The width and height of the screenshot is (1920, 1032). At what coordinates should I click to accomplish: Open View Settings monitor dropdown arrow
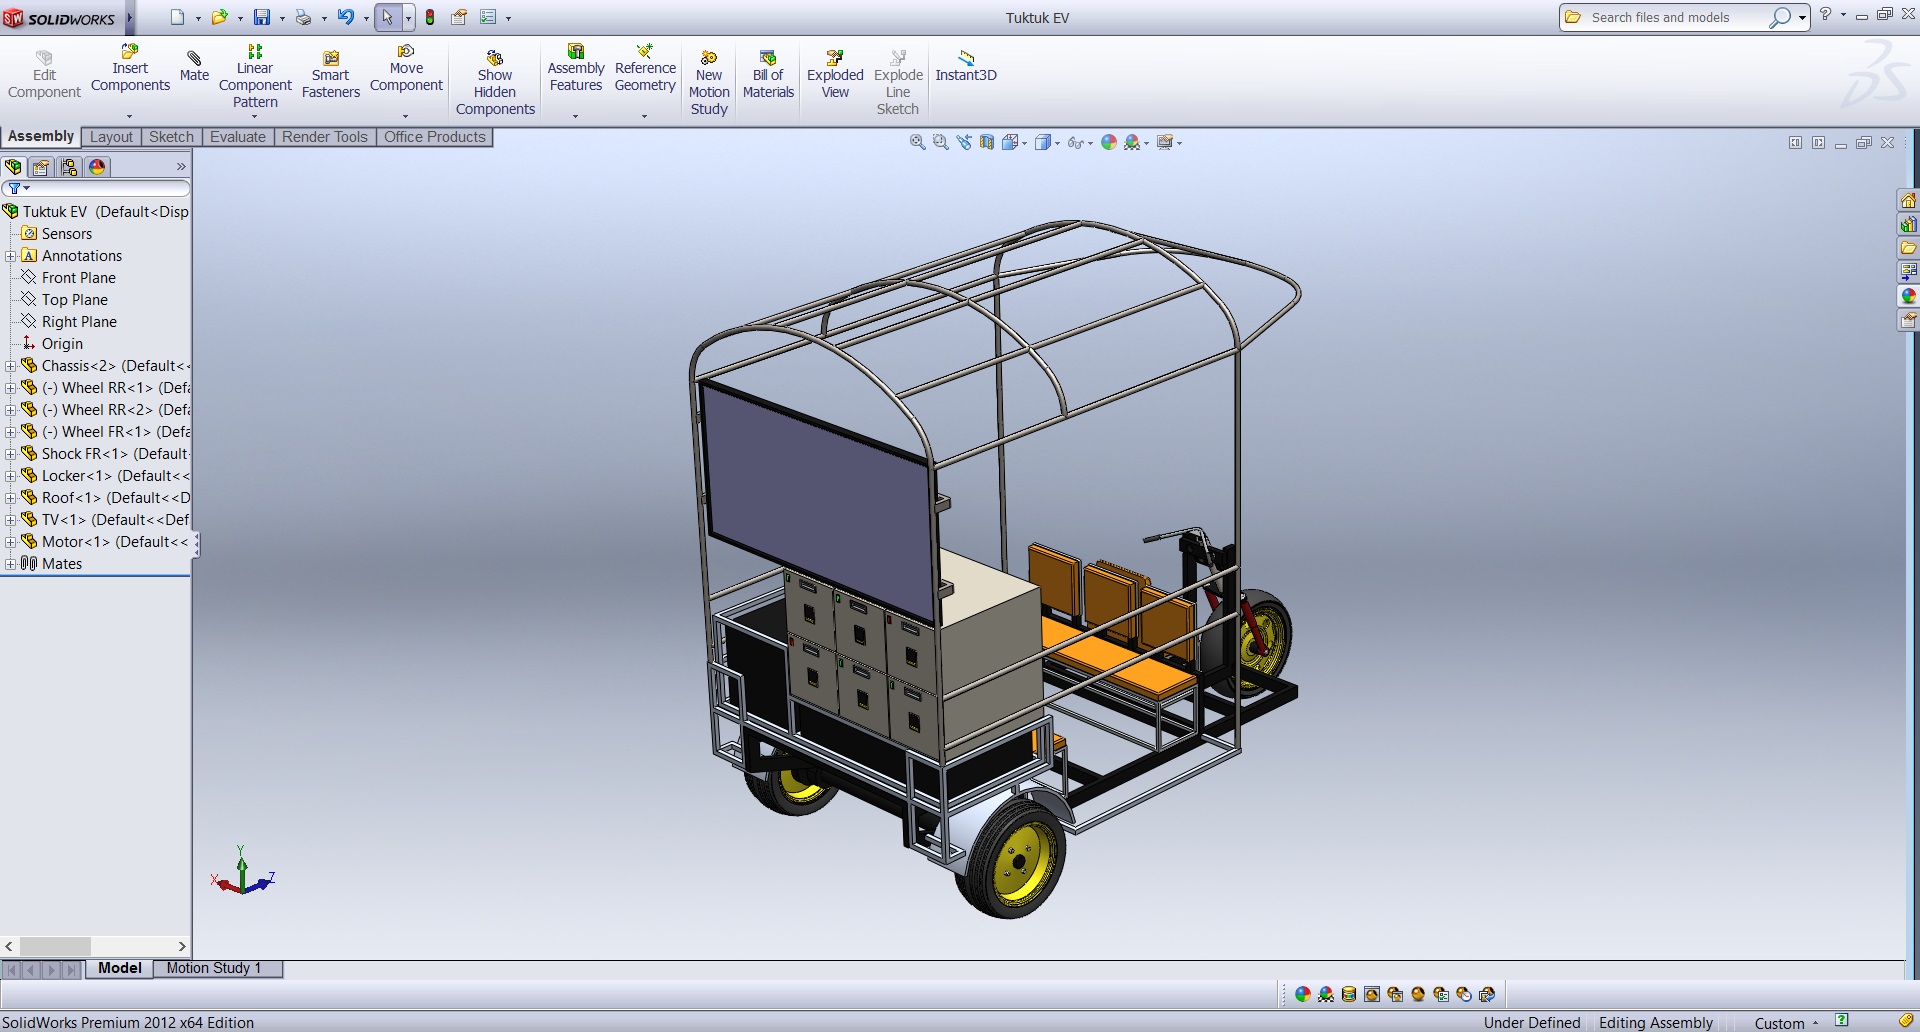click(1180, 144)
